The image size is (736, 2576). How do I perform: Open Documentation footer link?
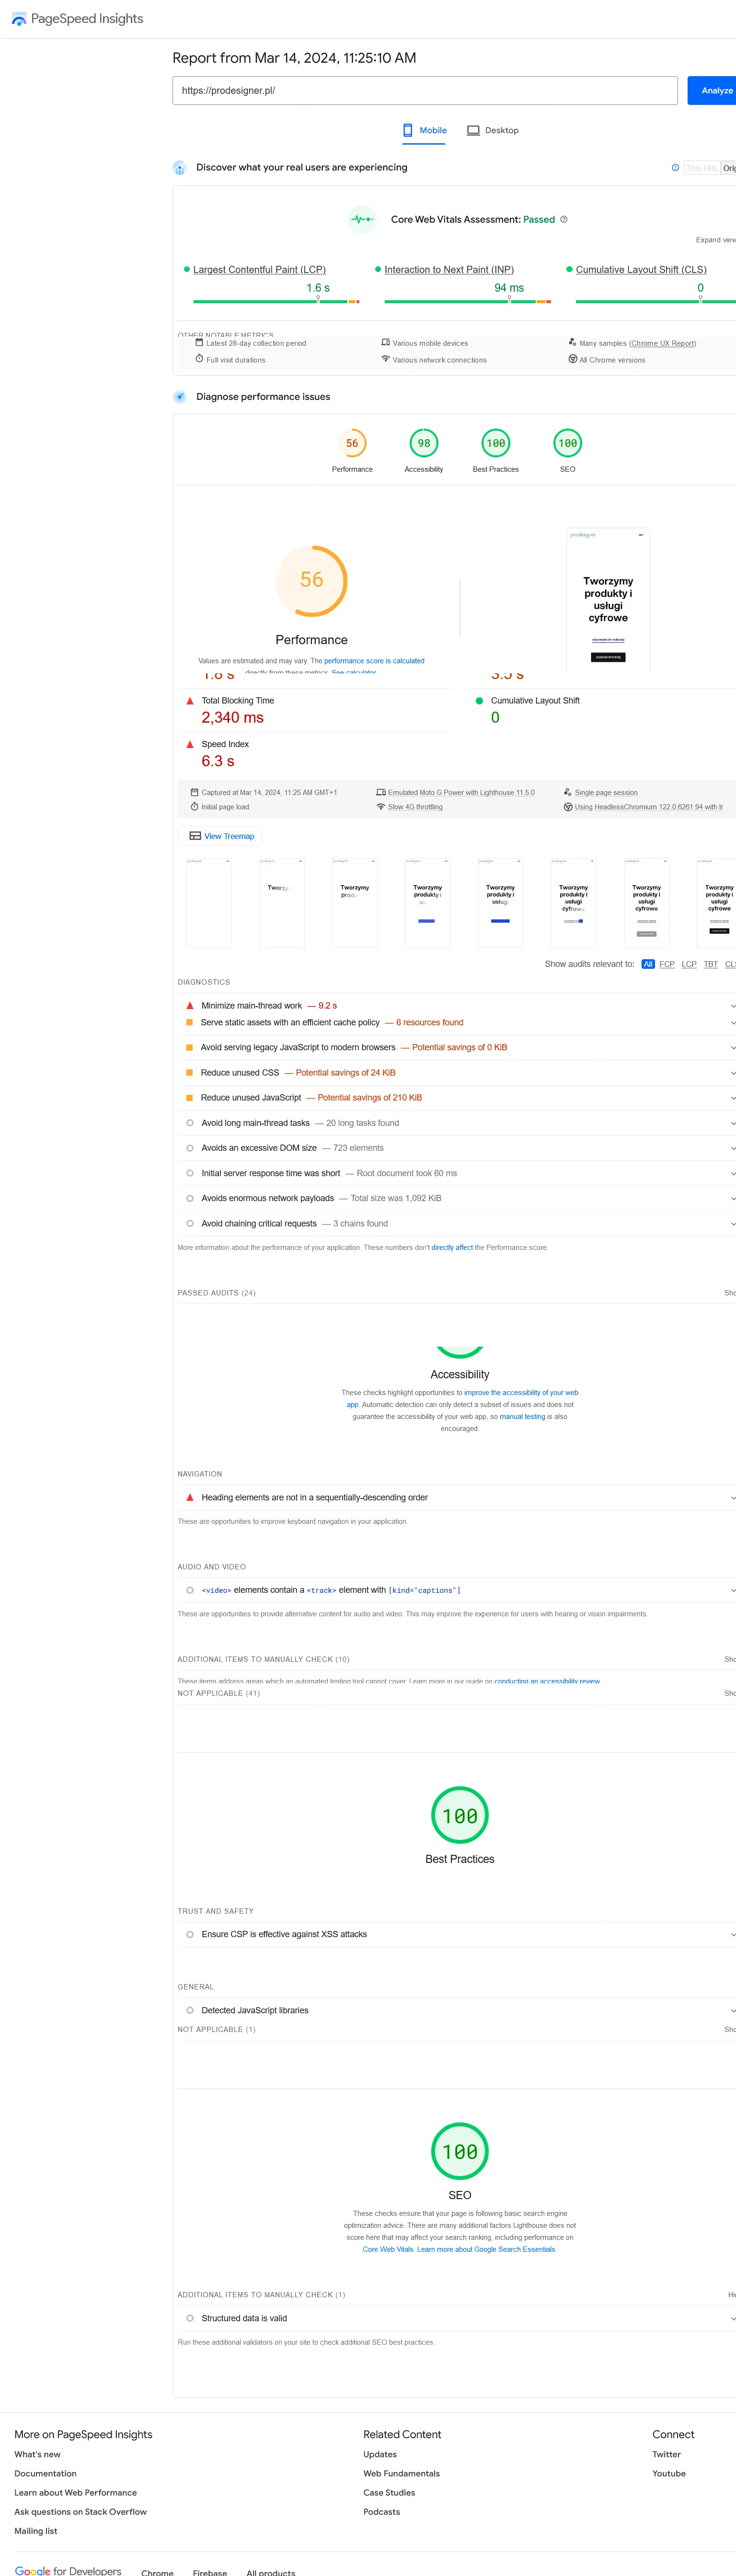[45, 2474]
